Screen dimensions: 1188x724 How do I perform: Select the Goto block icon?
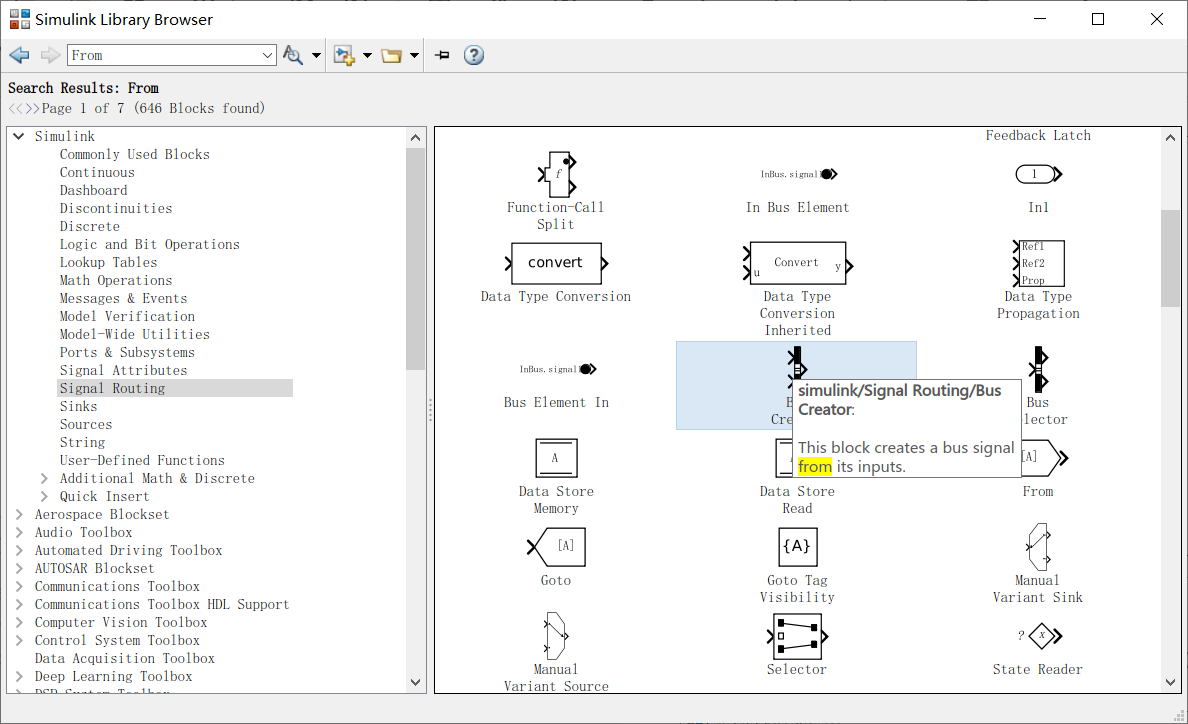tap(556, 547)
